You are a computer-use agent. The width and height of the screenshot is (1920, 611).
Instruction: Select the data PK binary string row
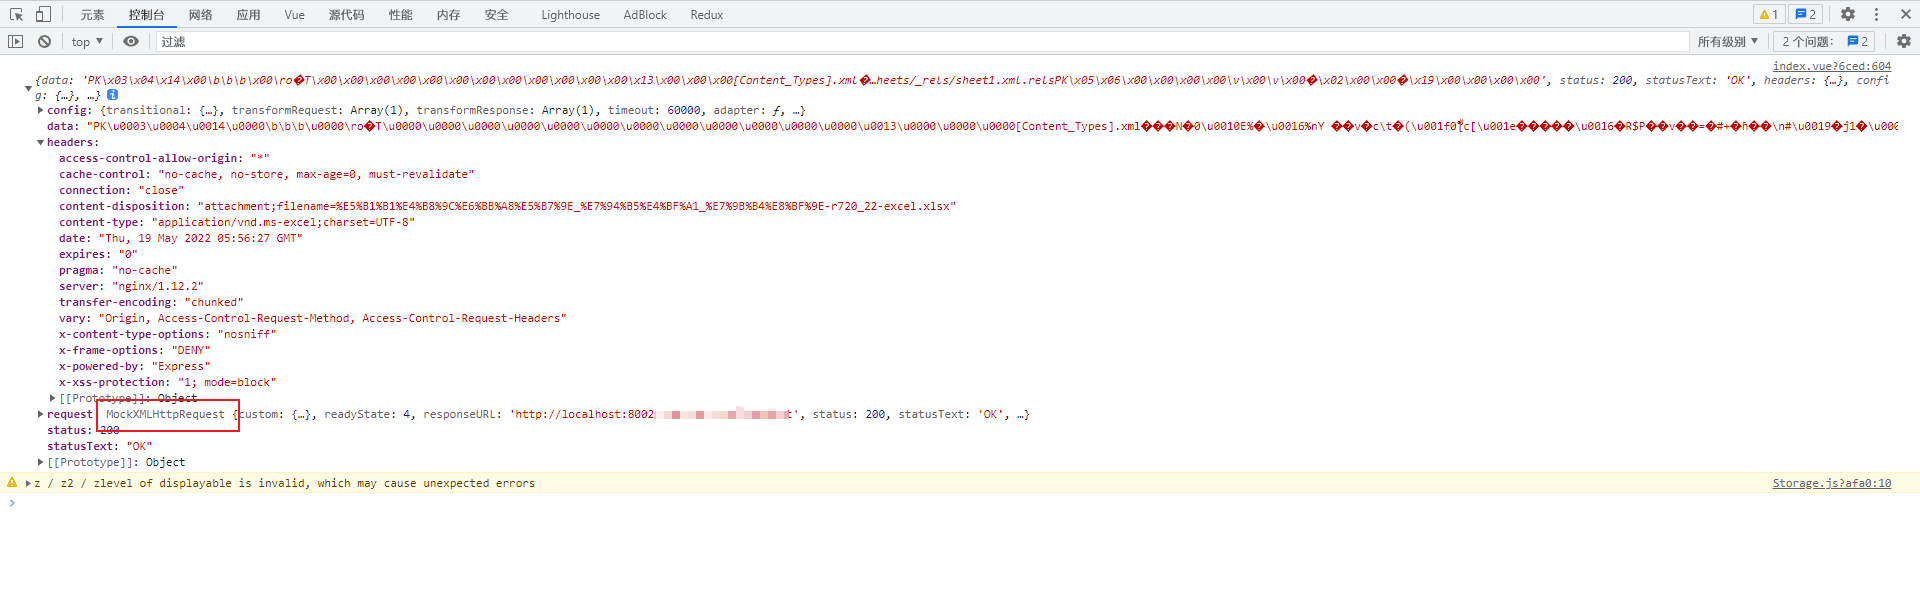[972, 126]
